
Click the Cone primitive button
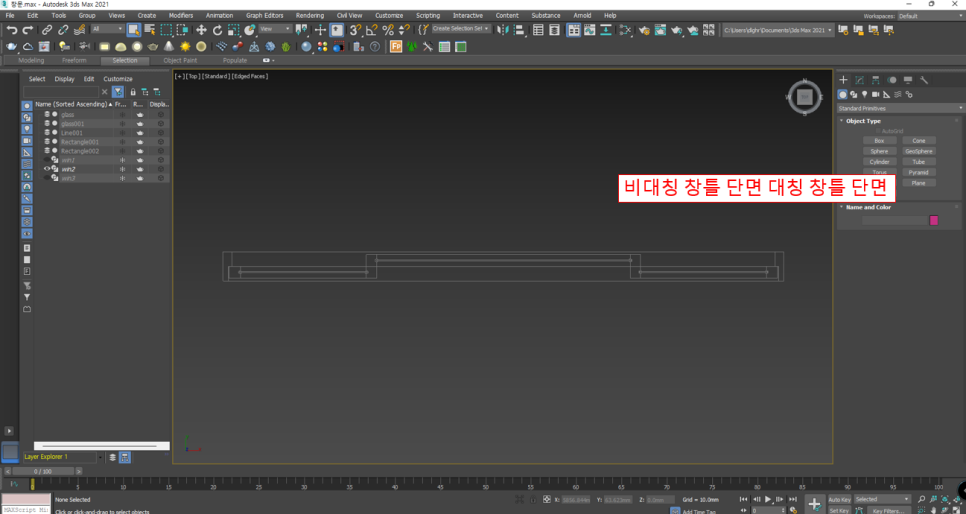point(919,141)
